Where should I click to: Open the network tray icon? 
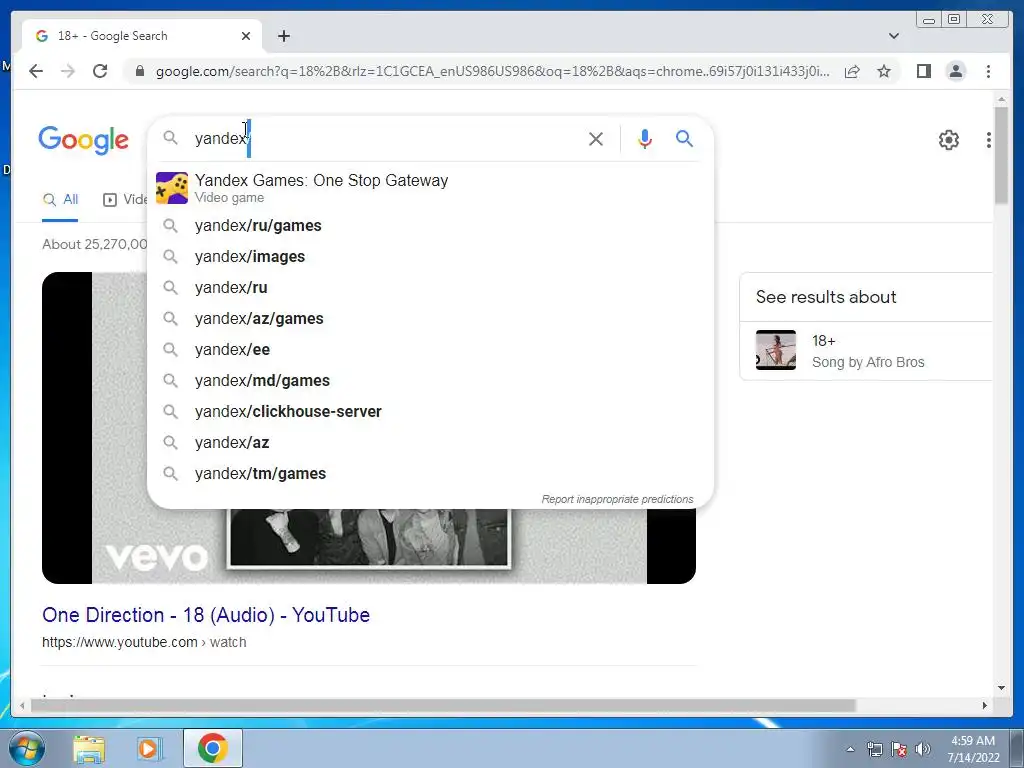click(x=874, y=750)
